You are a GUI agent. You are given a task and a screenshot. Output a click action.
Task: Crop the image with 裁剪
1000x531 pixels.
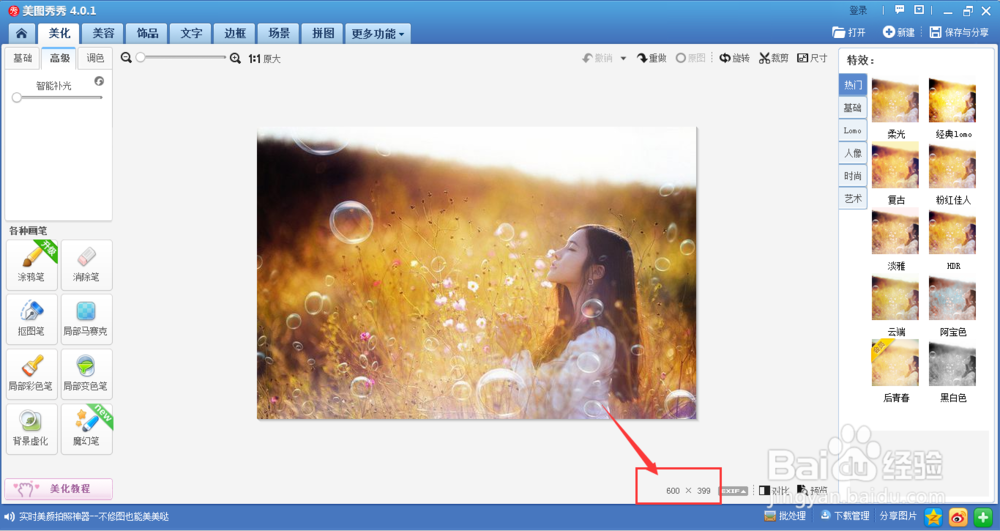774,58
